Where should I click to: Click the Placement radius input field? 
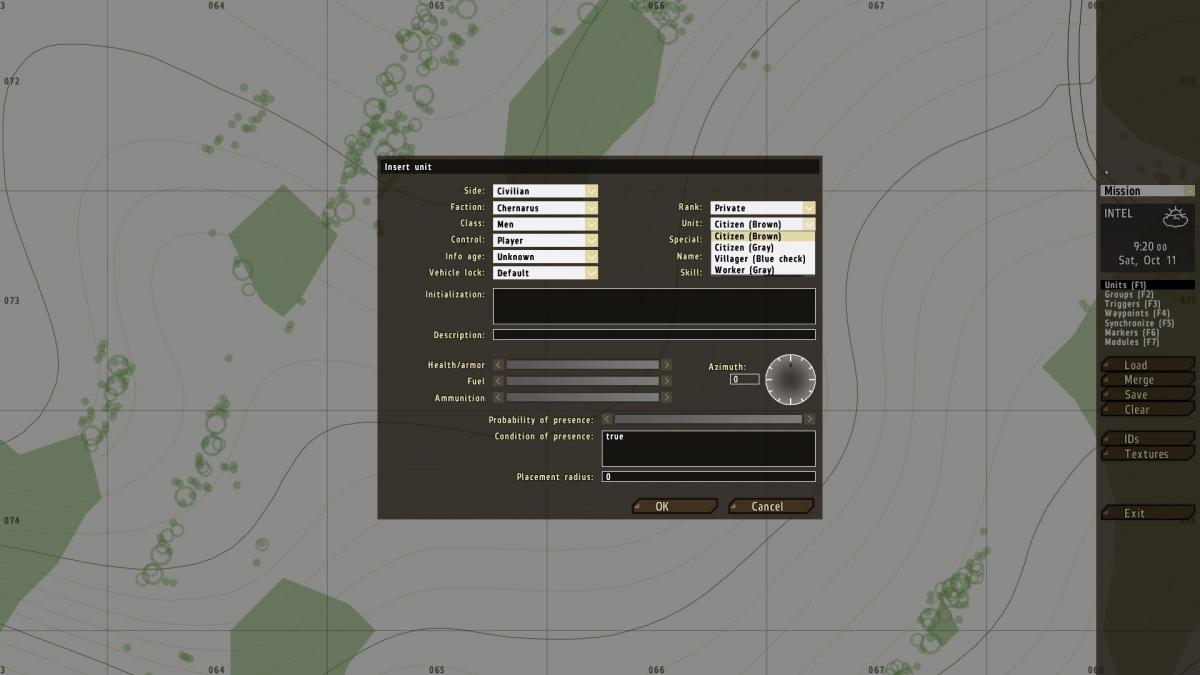pyautogui.click(x=708, y=477)
